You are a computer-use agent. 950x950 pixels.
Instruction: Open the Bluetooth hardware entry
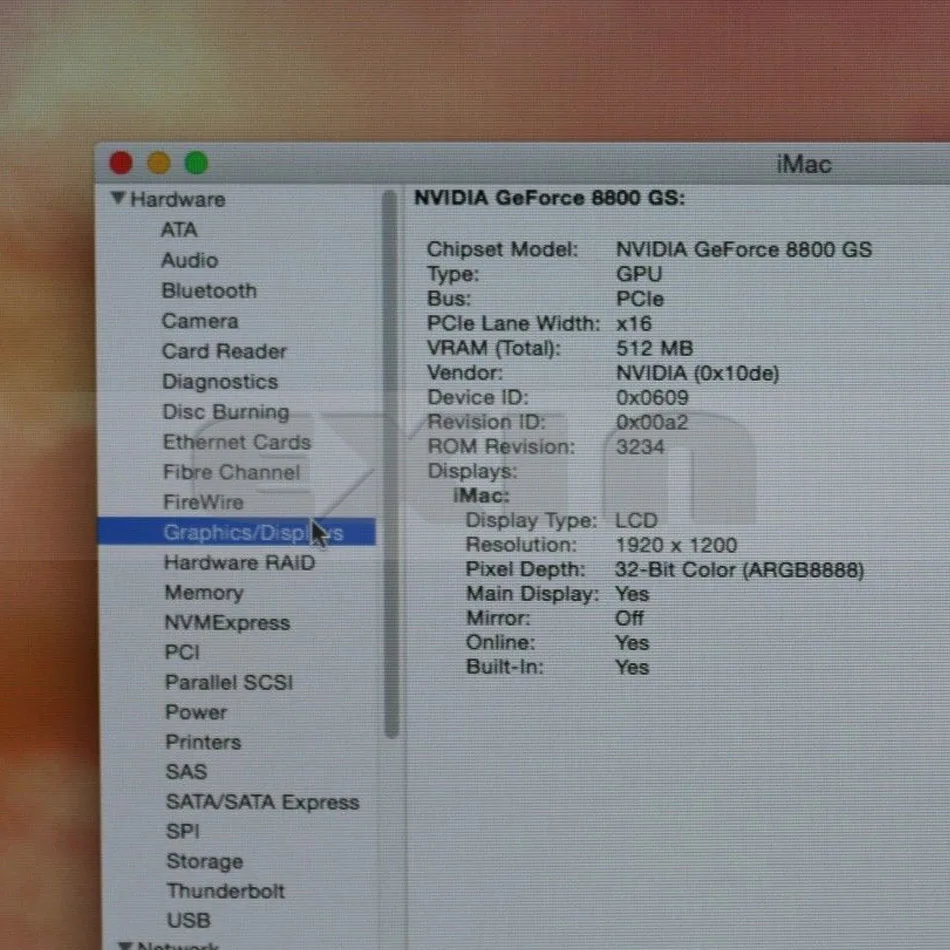coord(209,290)
